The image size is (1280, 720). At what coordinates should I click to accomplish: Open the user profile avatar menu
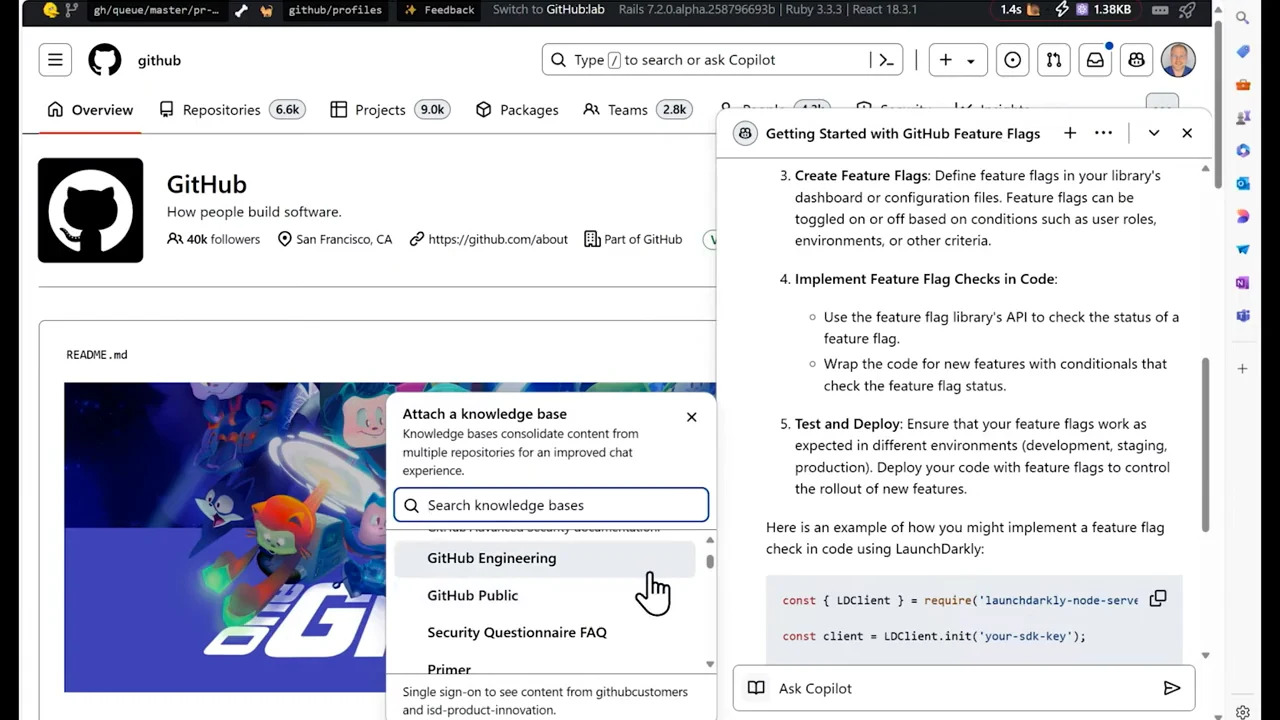point(1178,60)
